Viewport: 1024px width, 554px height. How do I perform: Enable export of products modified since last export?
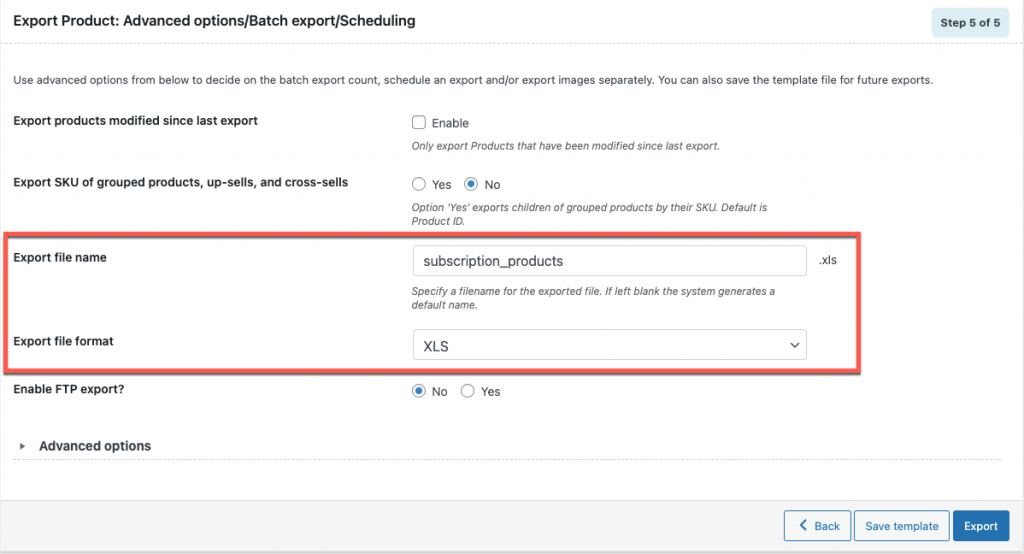pos(419,122)
